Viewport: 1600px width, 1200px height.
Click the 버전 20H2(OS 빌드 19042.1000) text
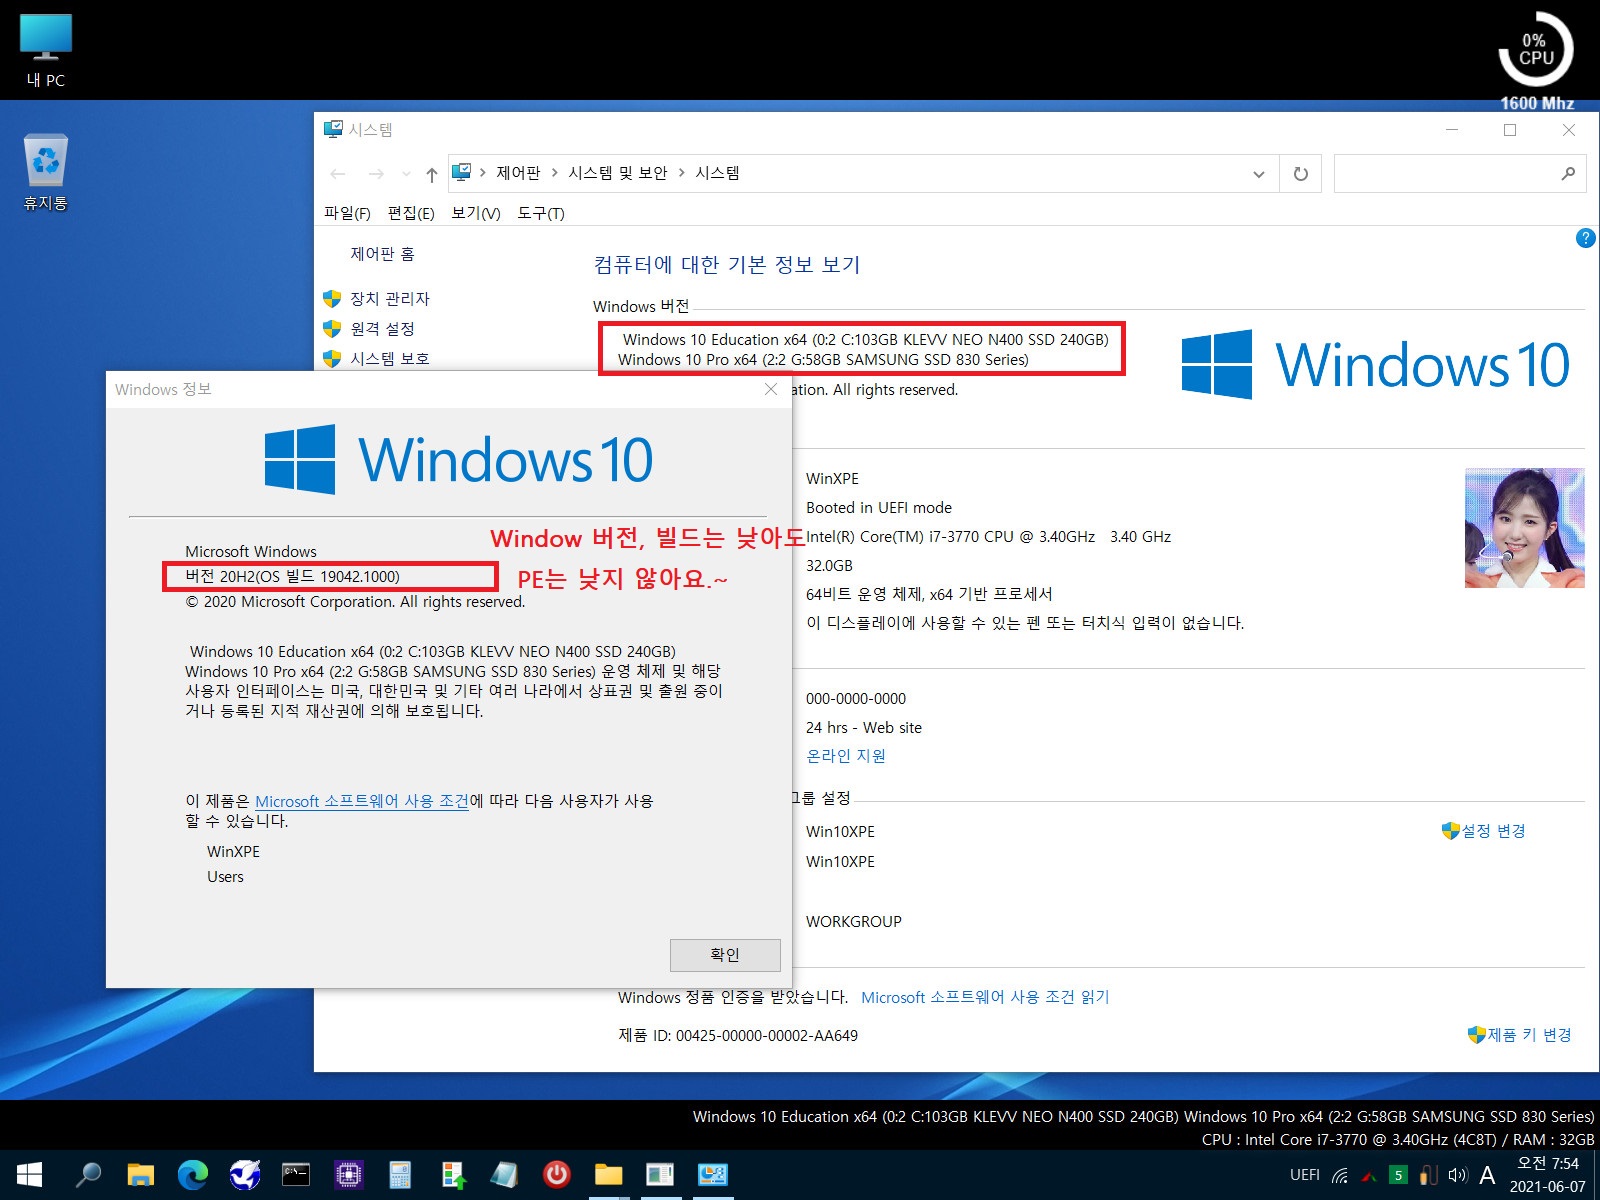(292, 576)
